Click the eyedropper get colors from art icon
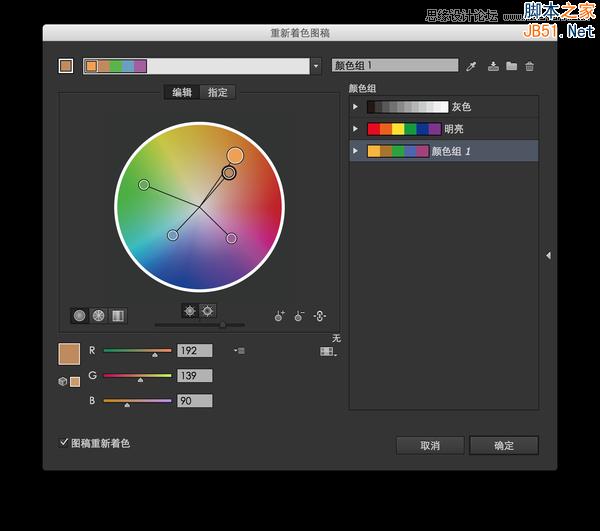The height and width of the screenshot is (531, 600). coord(471,66)
